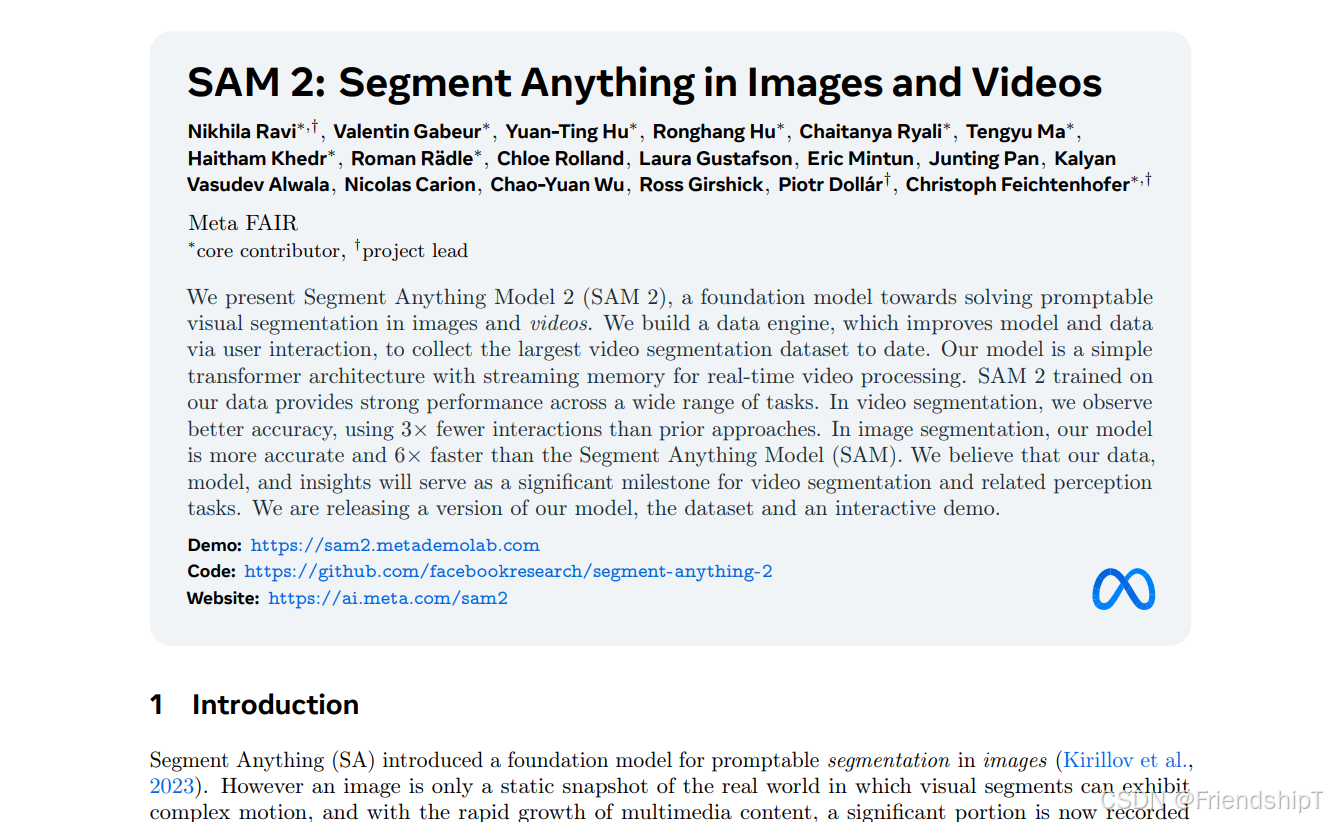Visit the ai.meta.com/sam2 website link
This screenshot has width=1327, height=822.
click(x=388, y=597)
